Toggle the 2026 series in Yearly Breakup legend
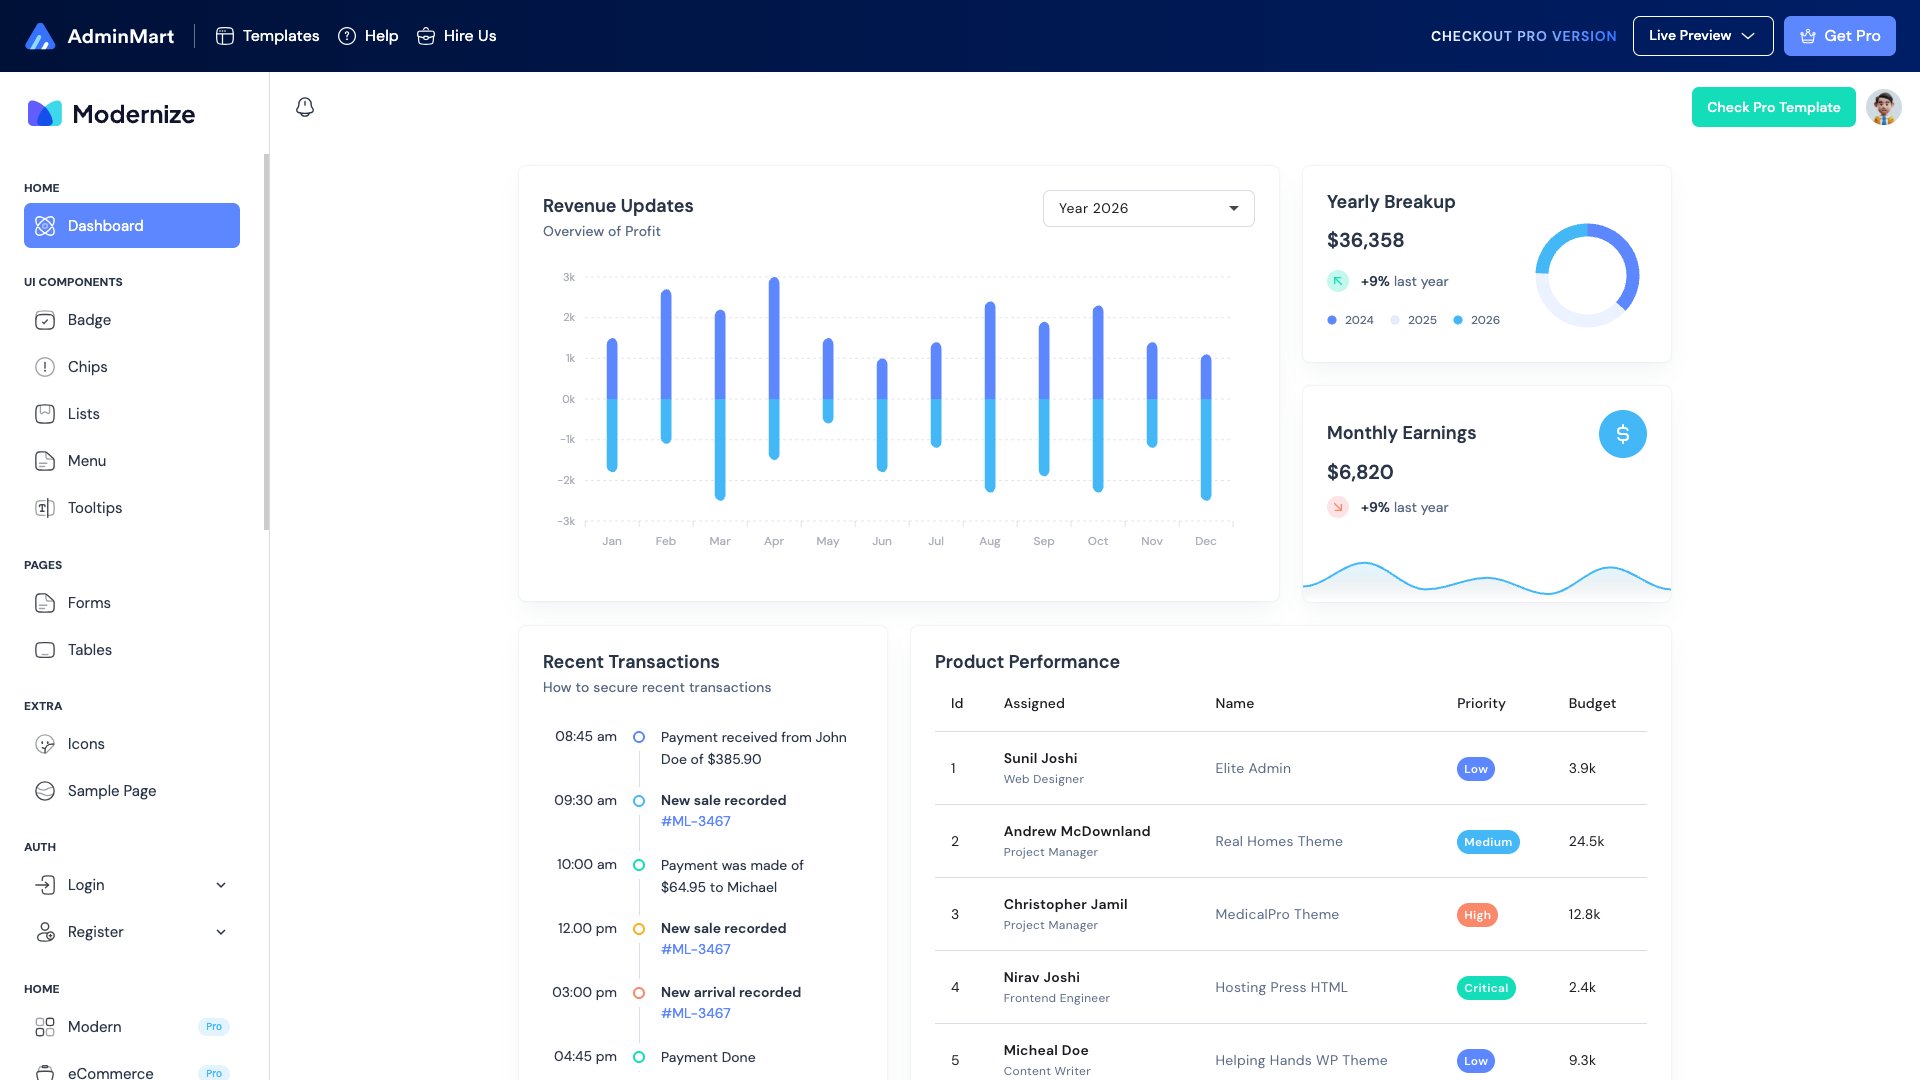The height and width of the screenshot is (1080, 1920). 1477,320
